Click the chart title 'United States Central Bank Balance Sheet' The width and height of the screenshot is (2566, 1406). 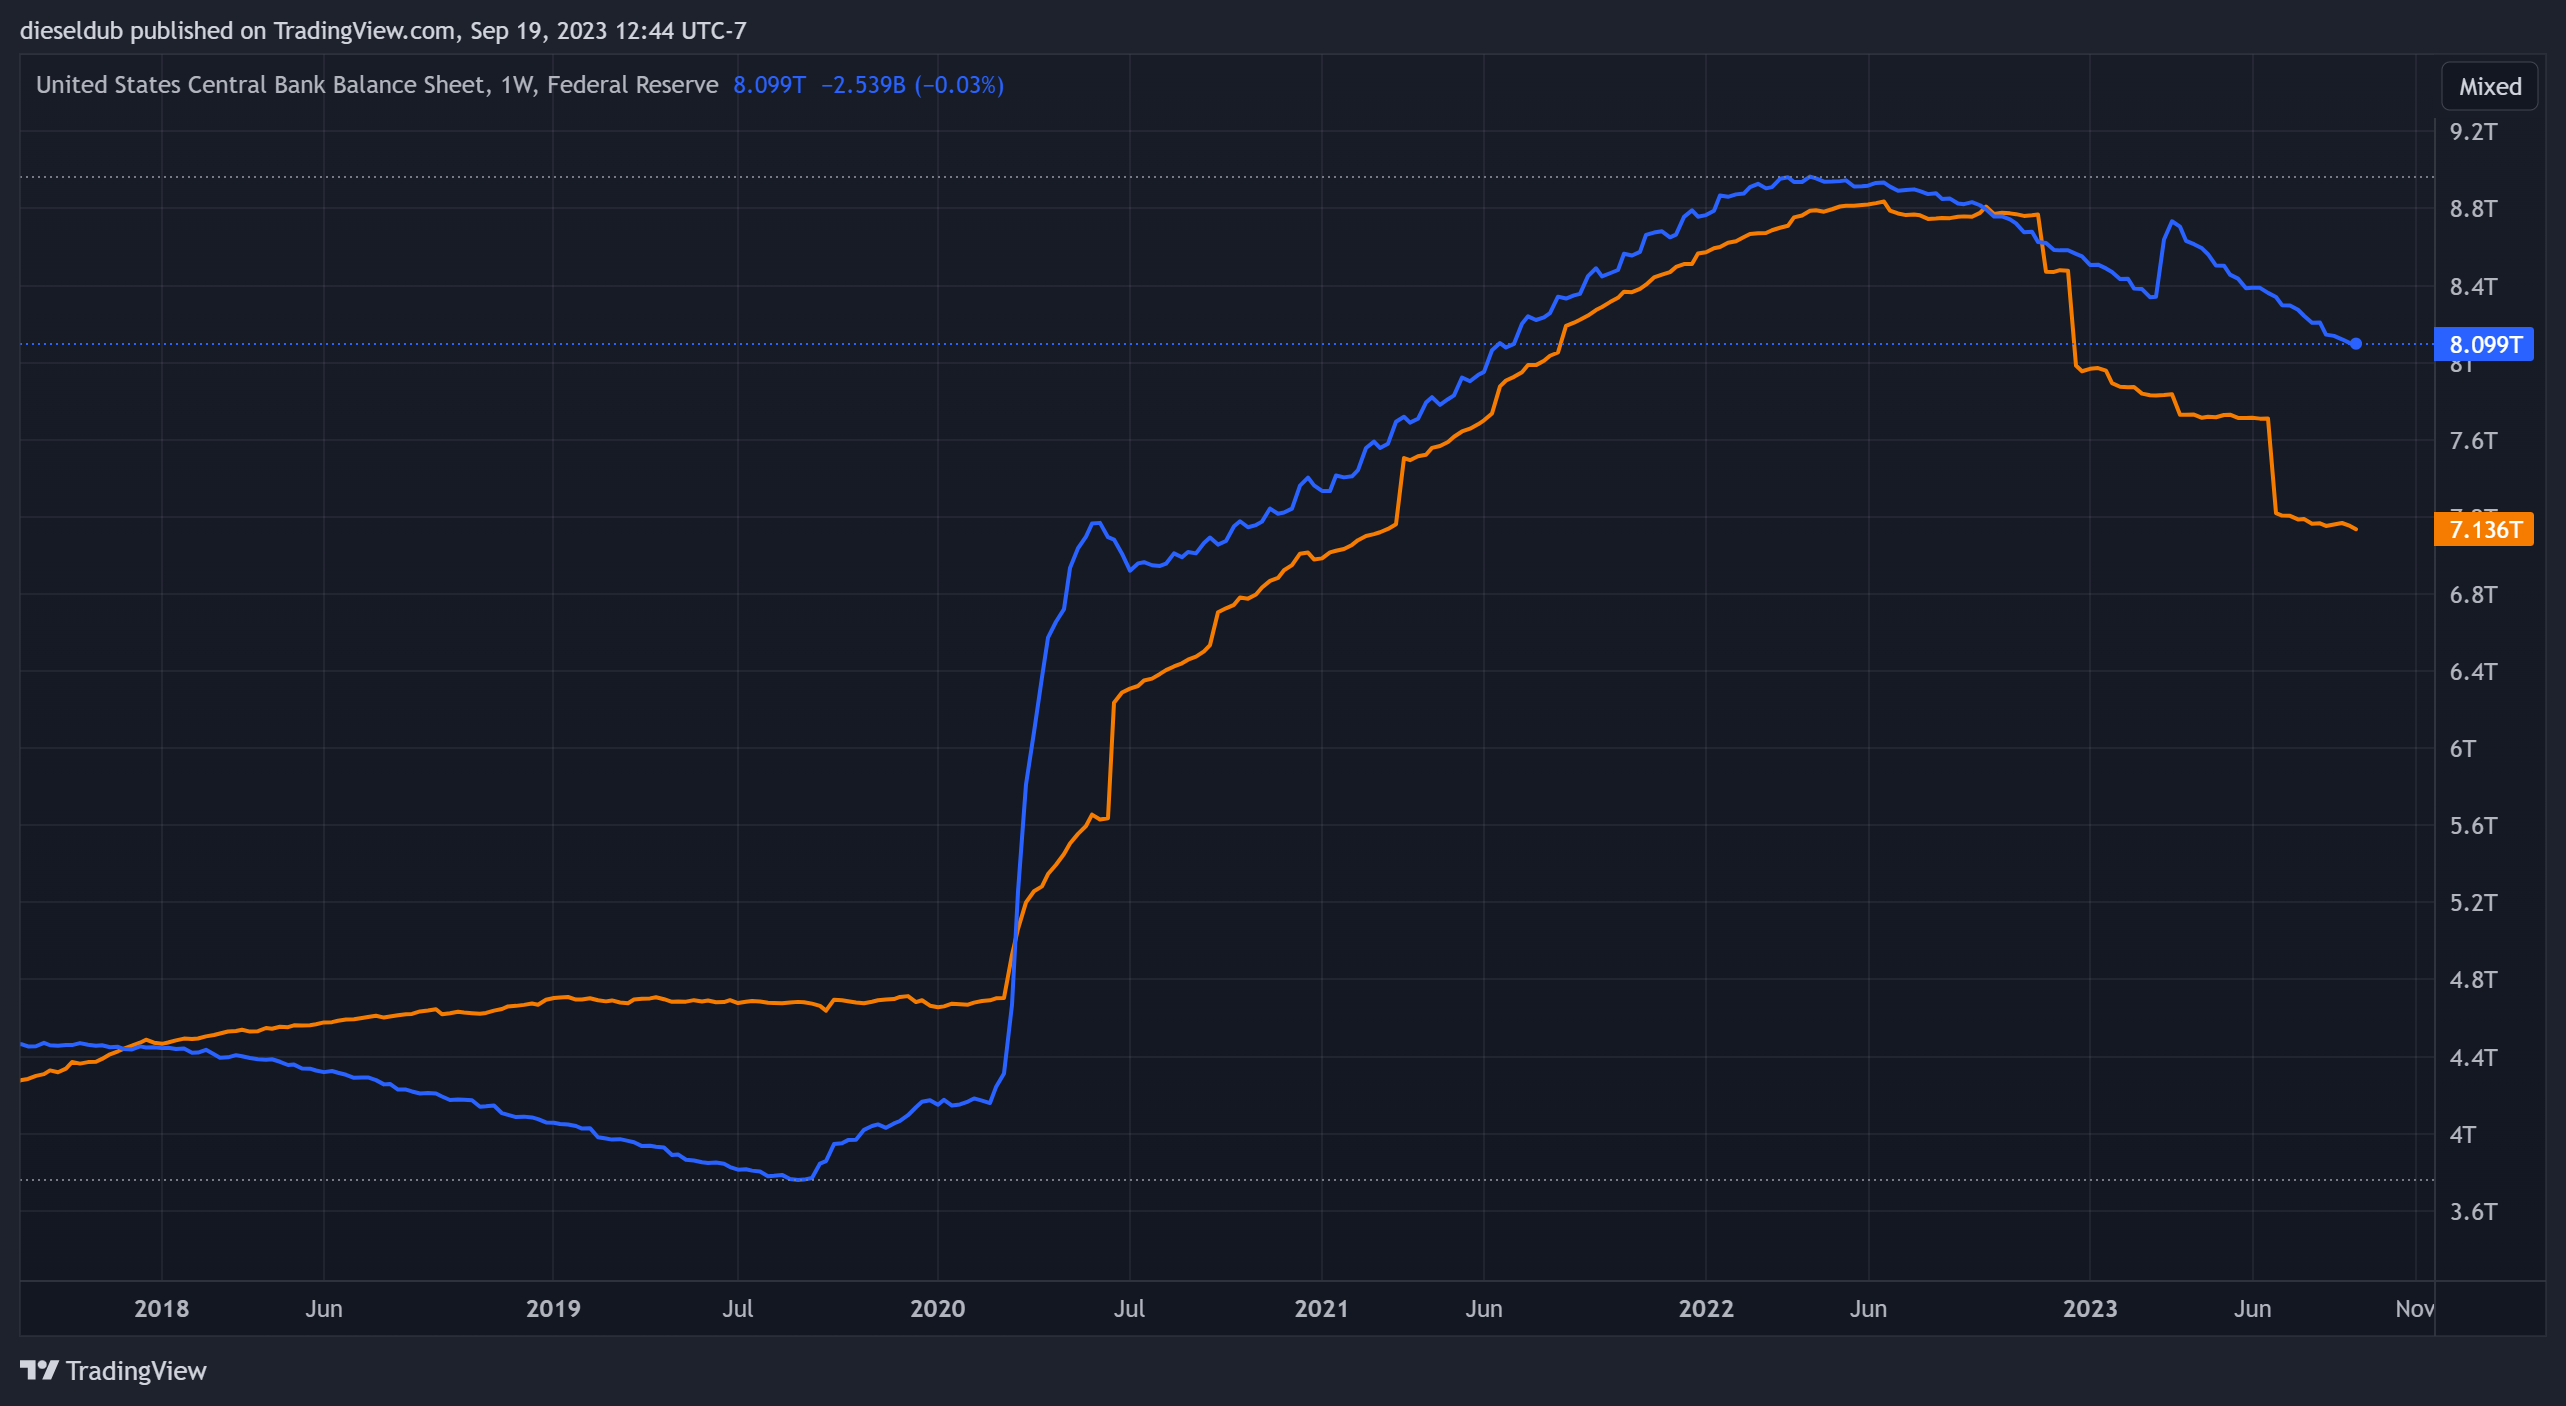pos(260,85)
